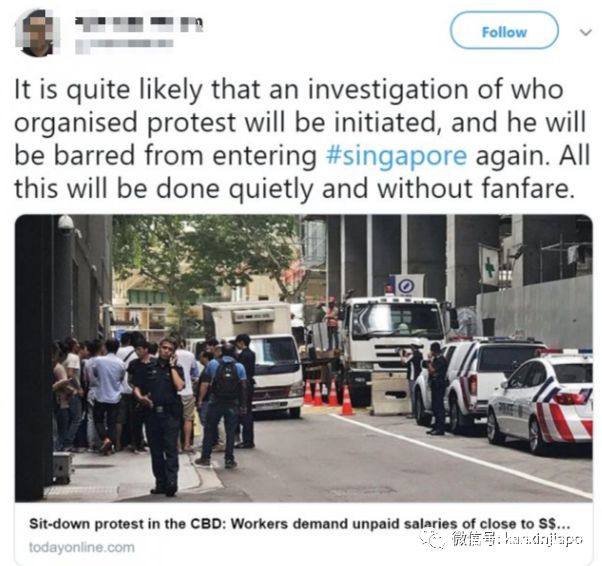Visit the todayonline.com source link
602x566 pixels.
point(82,547)
